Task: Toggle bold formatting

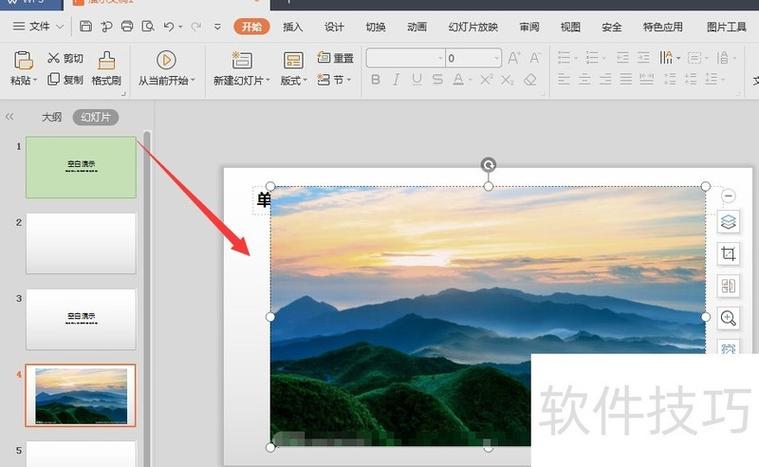Action: click(x=375, y=79)
